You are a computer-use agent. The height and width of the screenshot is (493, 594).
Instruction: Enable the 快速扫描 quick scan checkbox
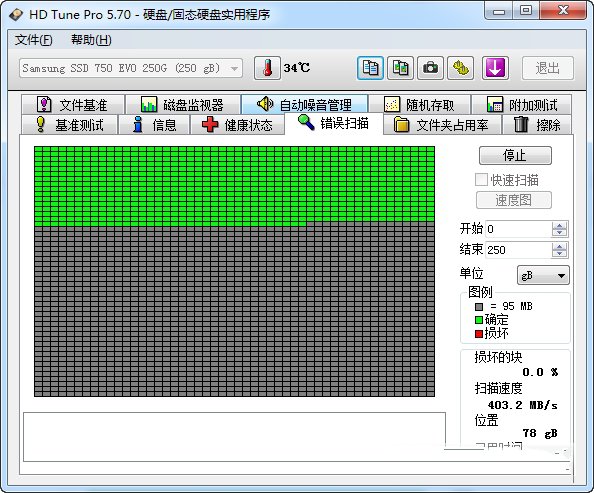tap(481, 180)
